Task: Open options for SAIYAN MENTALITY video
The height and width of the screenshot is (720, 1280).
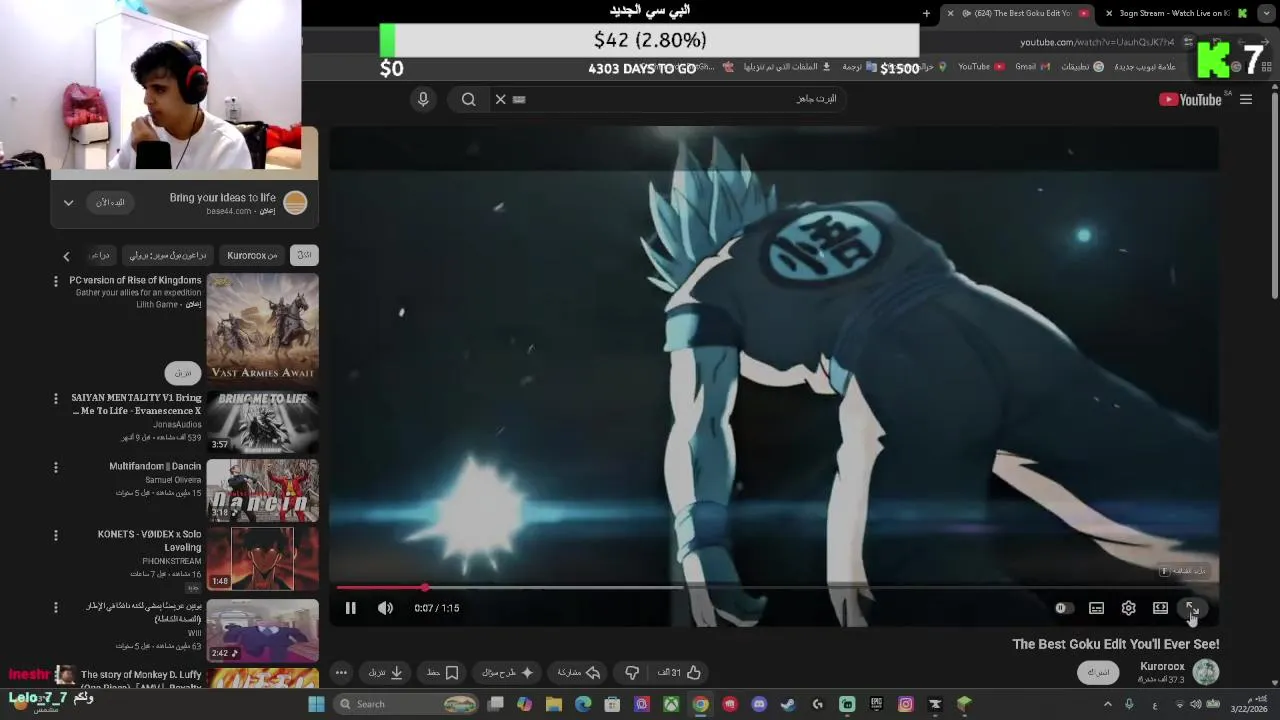Action: click(56, 399)
